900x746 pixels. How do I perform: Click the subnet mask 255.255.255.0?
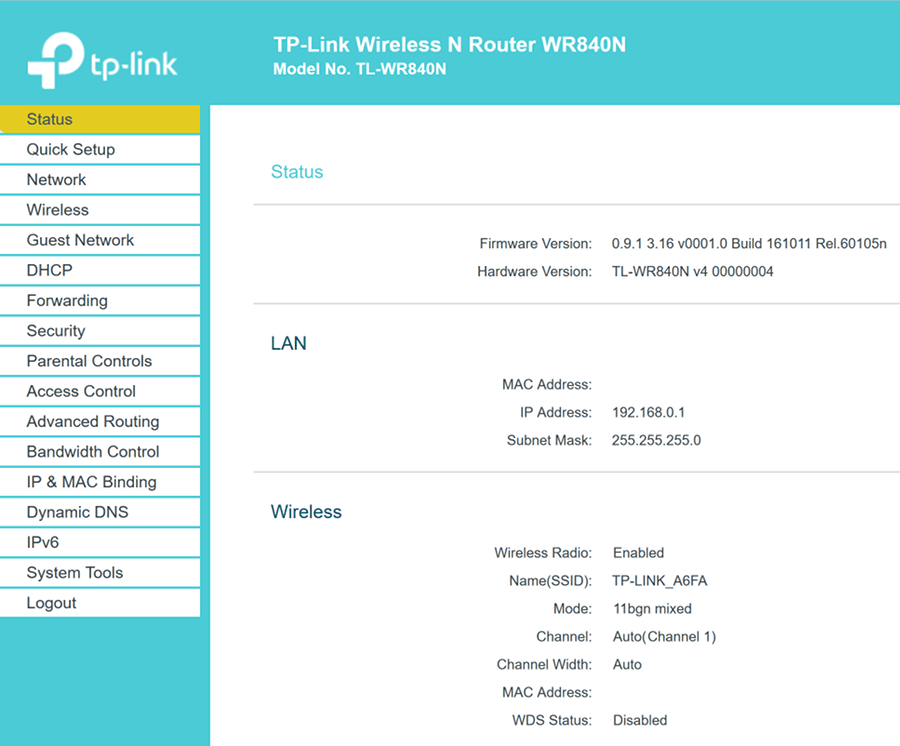point(656,440)
